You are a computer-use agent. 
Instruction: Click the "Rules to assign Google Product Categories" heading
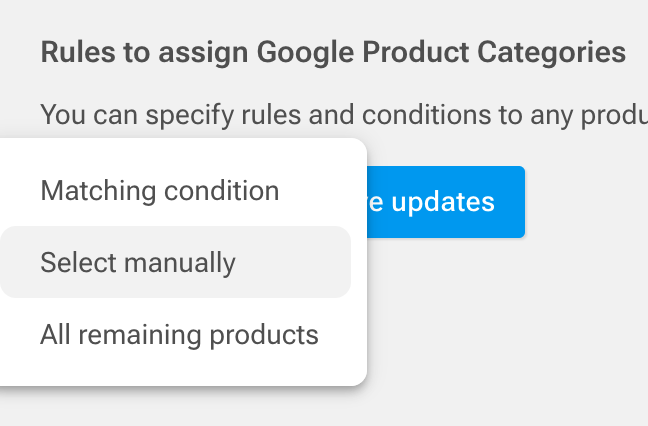coord(333,52)
